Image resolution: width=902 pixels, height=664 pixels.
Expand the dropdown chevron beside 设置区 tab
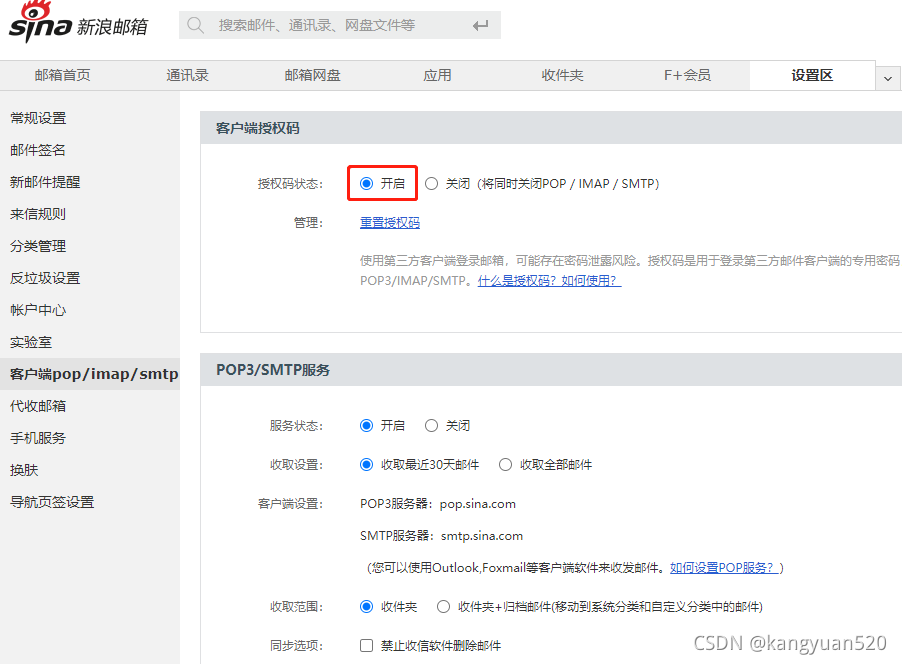[x=888, y=78]
